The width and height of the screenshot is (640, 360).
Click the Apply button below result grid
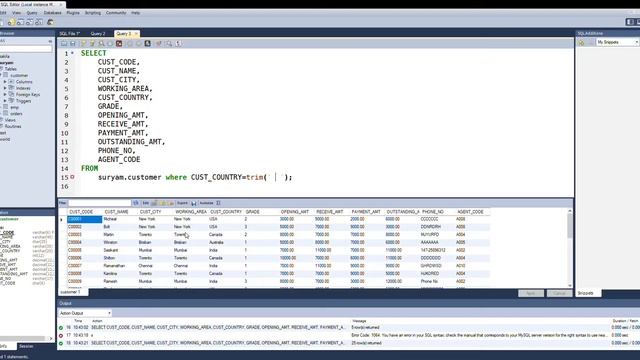click(x=531, y=293)
